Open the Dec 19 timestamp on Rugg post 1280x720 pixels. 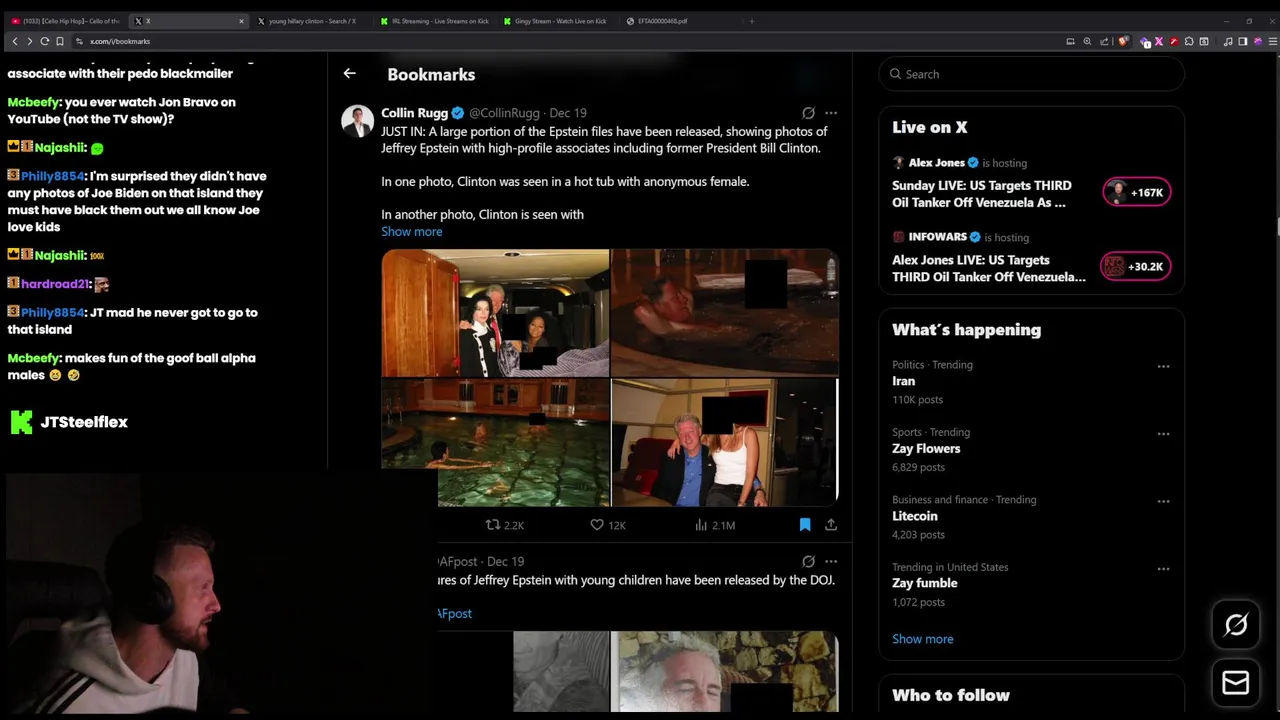[568, 113]
